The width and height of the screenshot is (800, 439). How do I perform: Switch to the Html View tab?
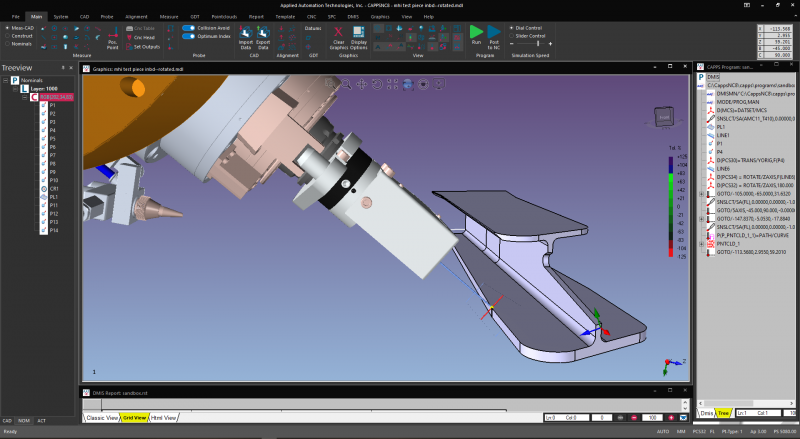(164, 417)
